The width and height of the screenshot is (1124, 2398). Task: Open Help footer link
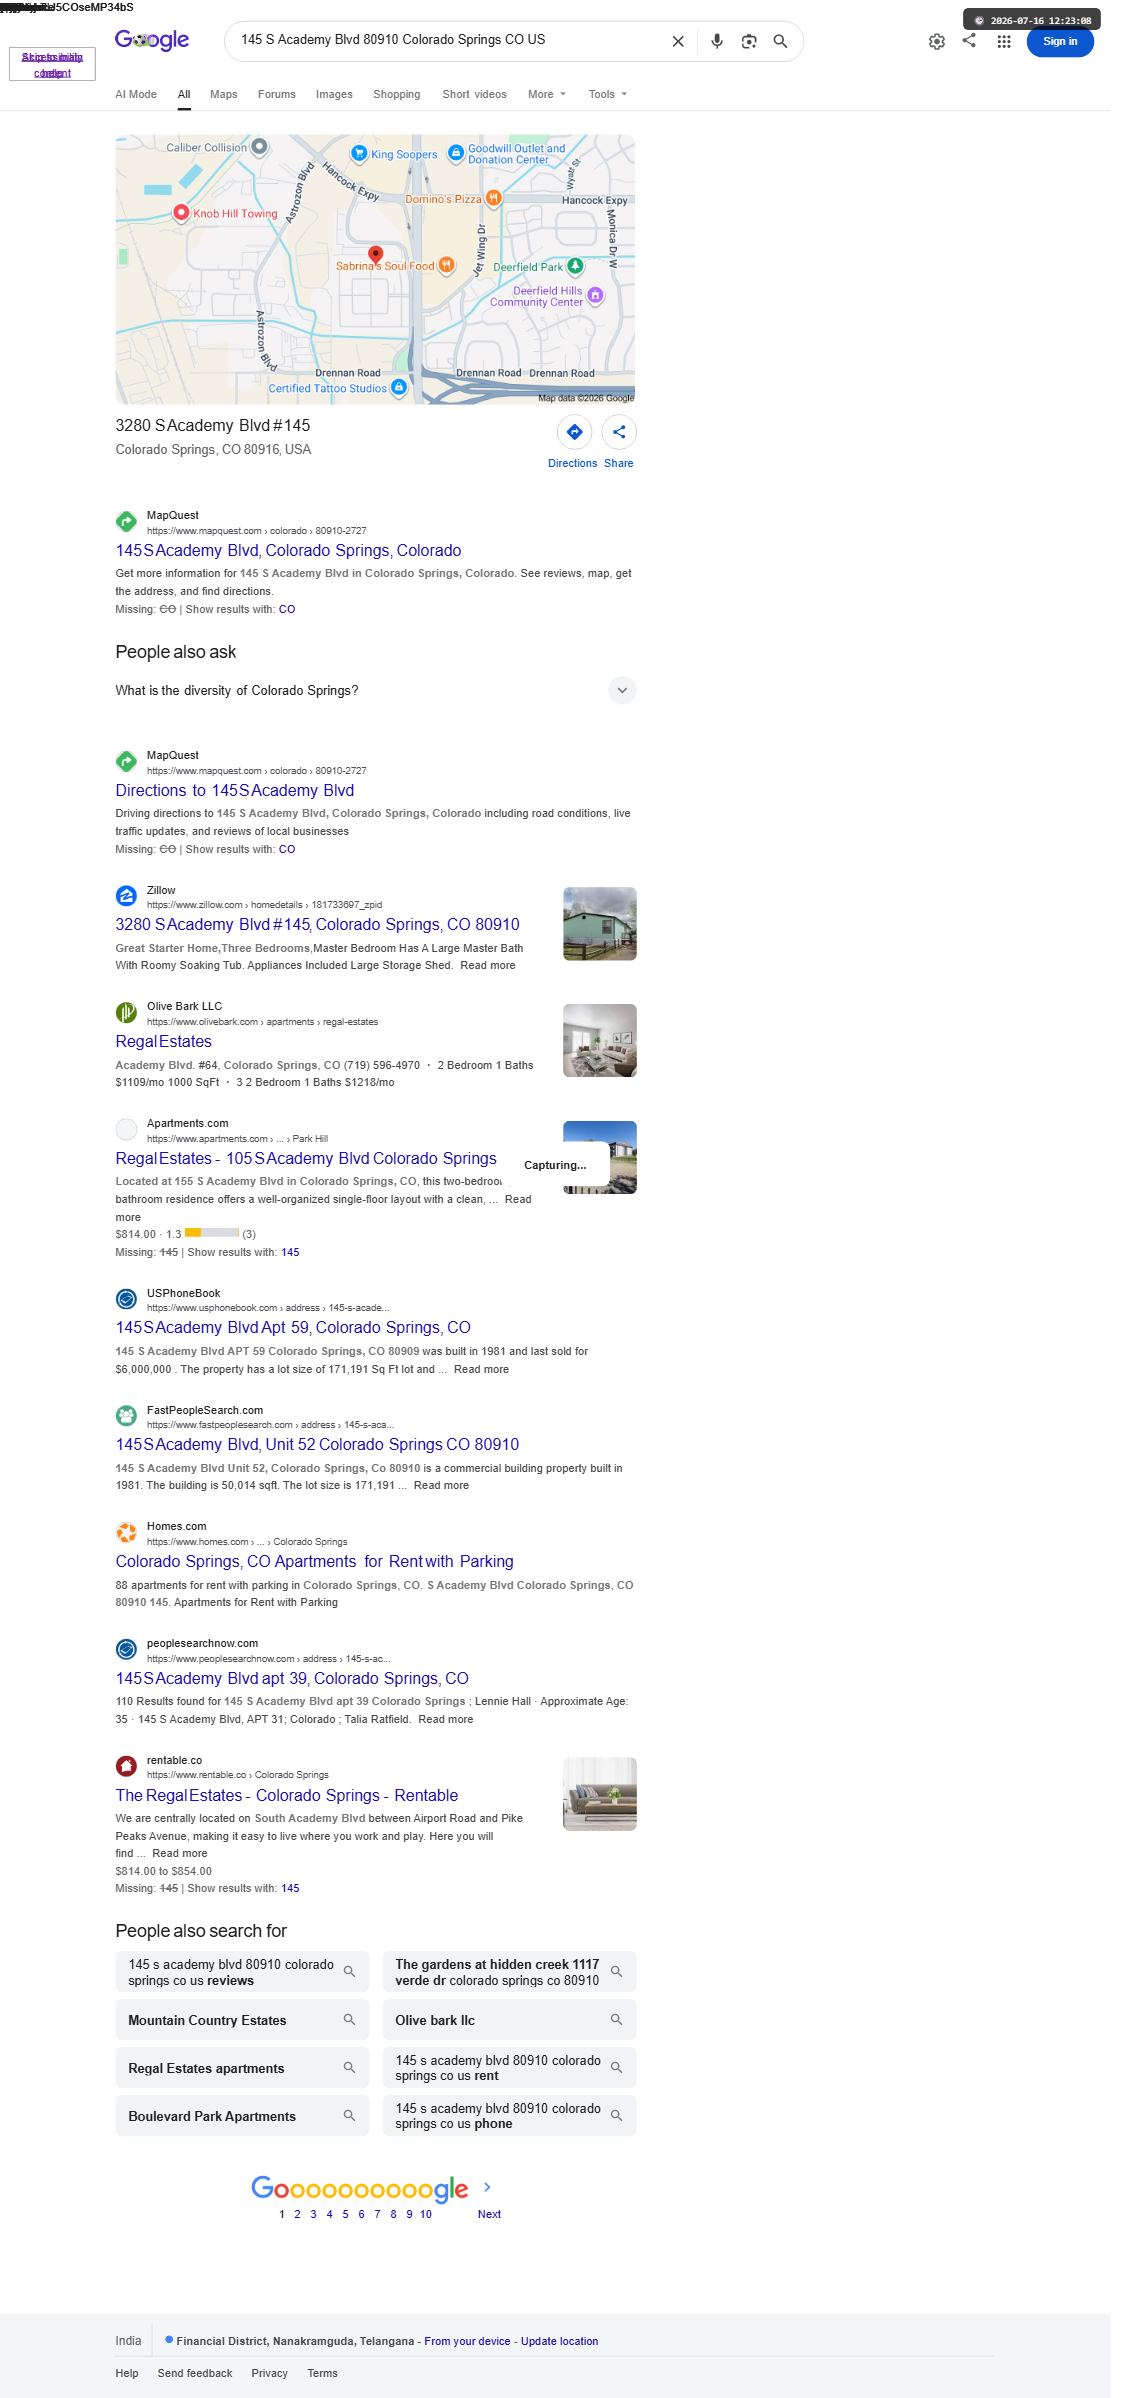point(127,2373)
